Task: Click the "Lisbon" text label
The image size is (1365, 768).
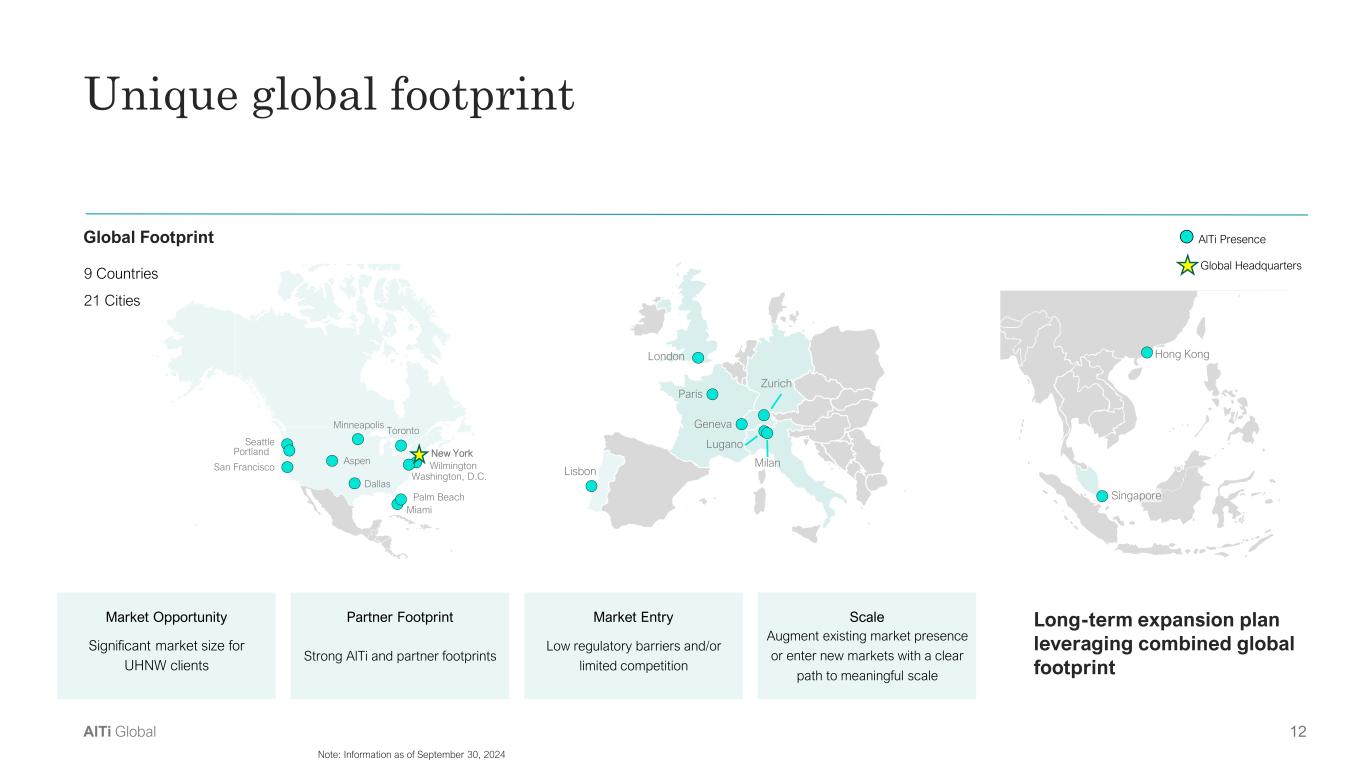Action: pos(580,472)
